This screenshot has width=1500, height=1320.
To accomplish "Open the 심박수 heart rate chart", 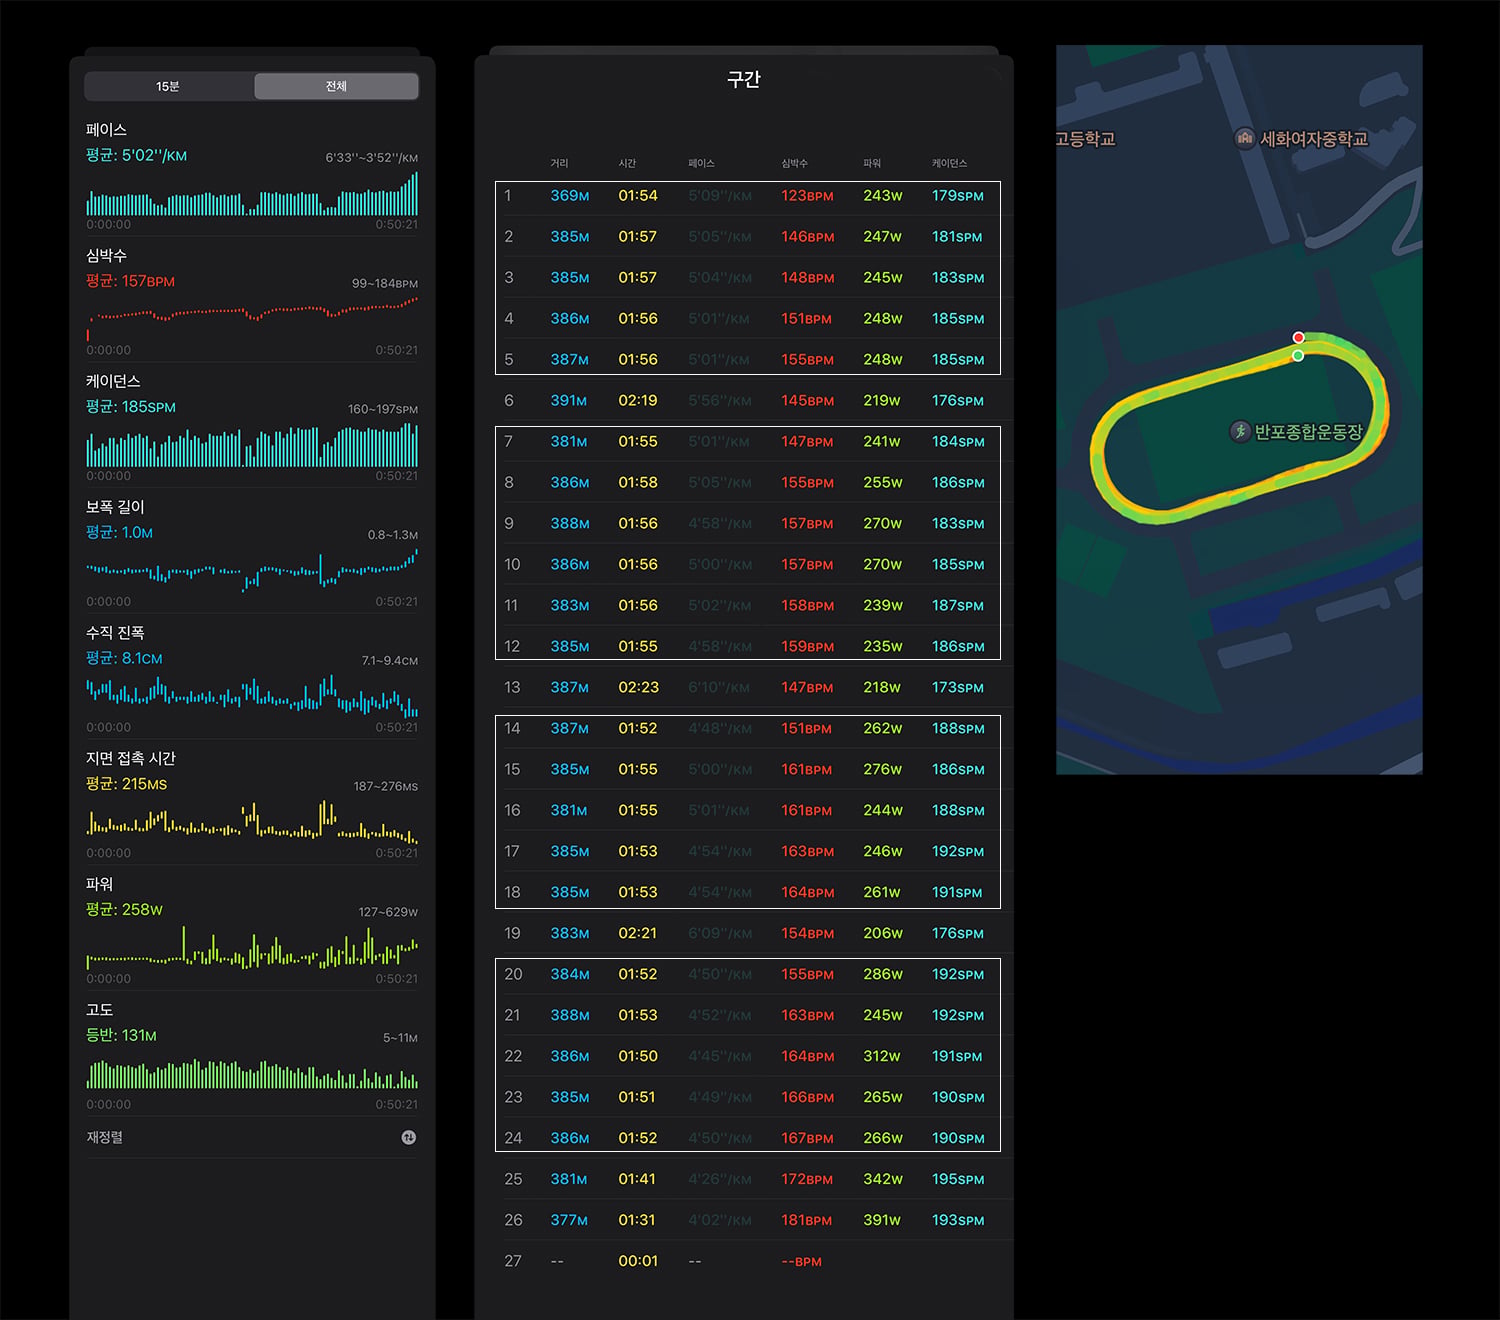I will (252, 301).
